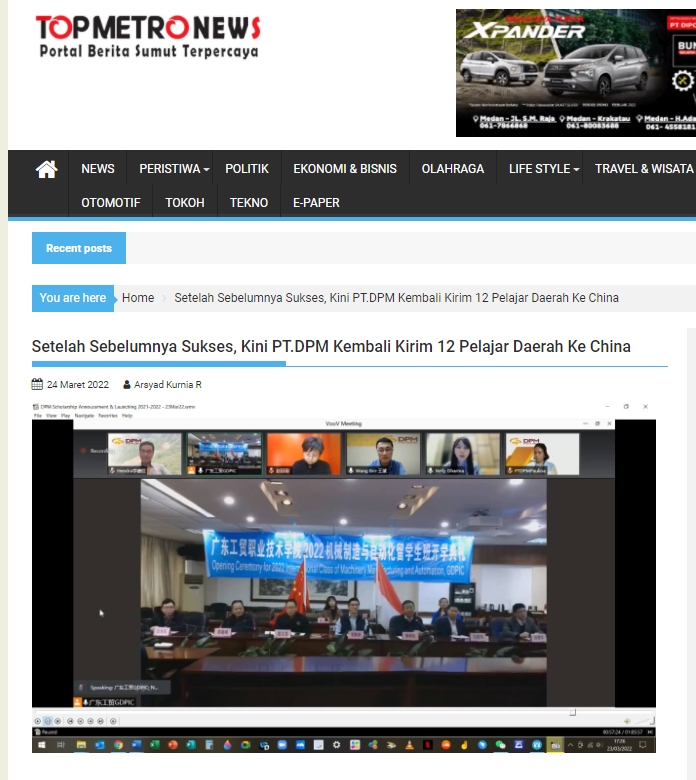
Task: Click the Home icon in navigation bar
Action: click(46, 169)
